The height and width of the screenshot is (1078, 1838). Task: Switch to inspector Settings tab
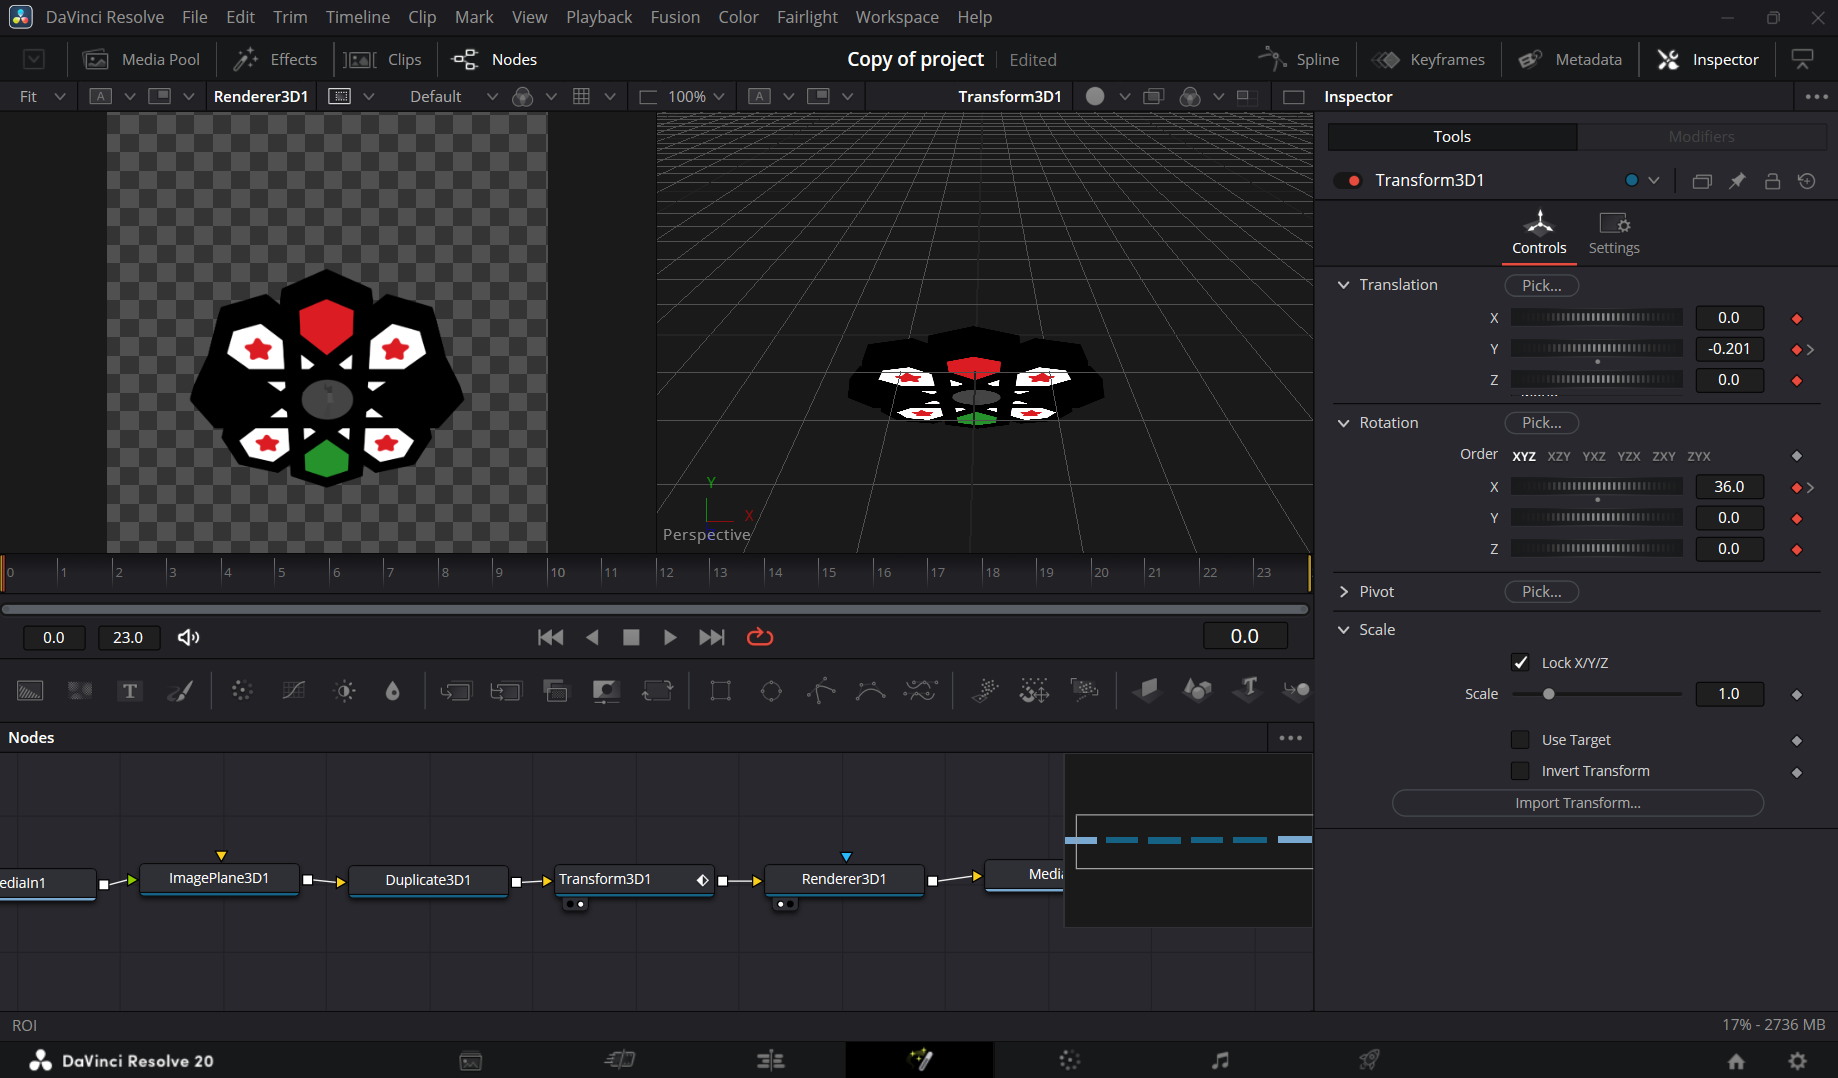pos(1614,234)
